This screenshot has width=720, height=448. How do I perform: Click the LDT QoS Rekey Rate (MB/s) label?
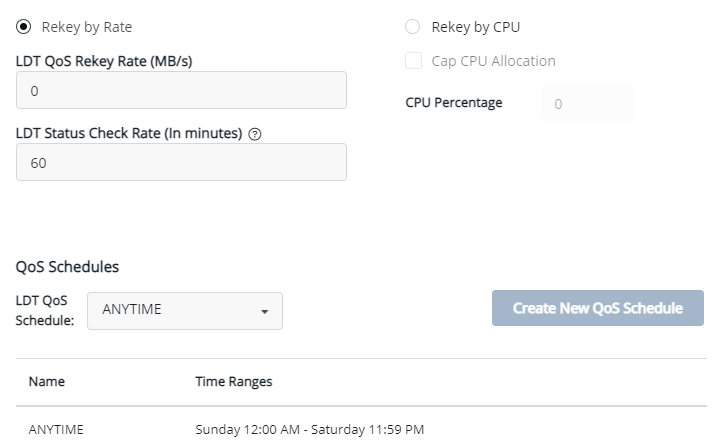click(x=104, y=61)
